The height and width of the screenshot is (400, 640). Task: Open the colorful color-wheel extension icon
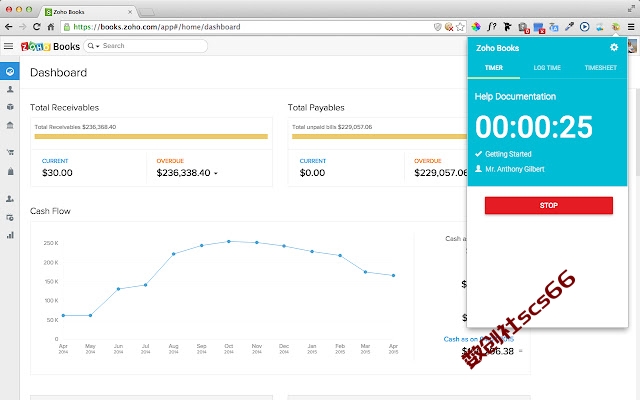pyautogui.click(x=476, y=27)
